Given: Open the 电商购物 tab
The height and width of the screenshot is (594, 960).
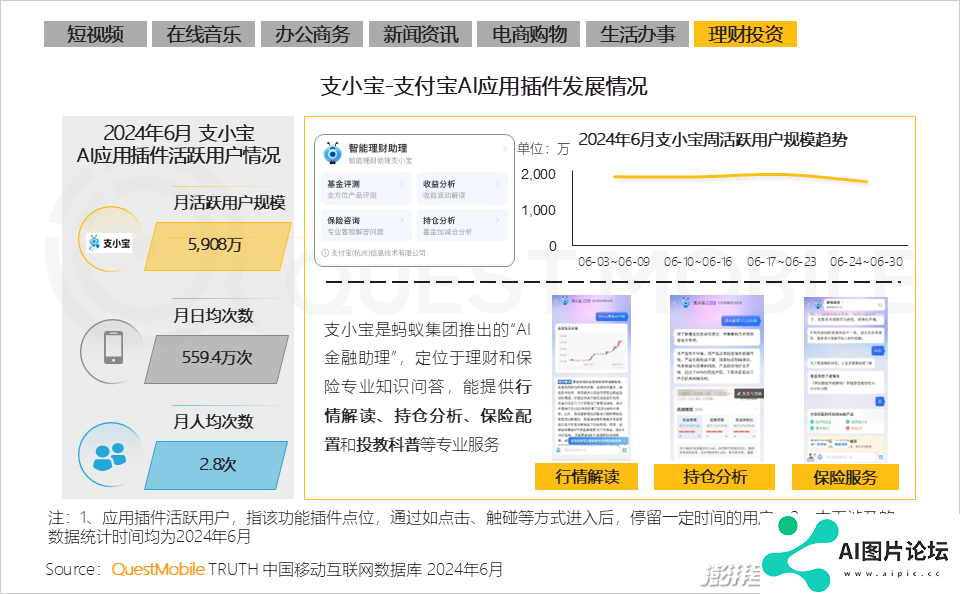Looking at the screenshot, I should click(529, 34).
